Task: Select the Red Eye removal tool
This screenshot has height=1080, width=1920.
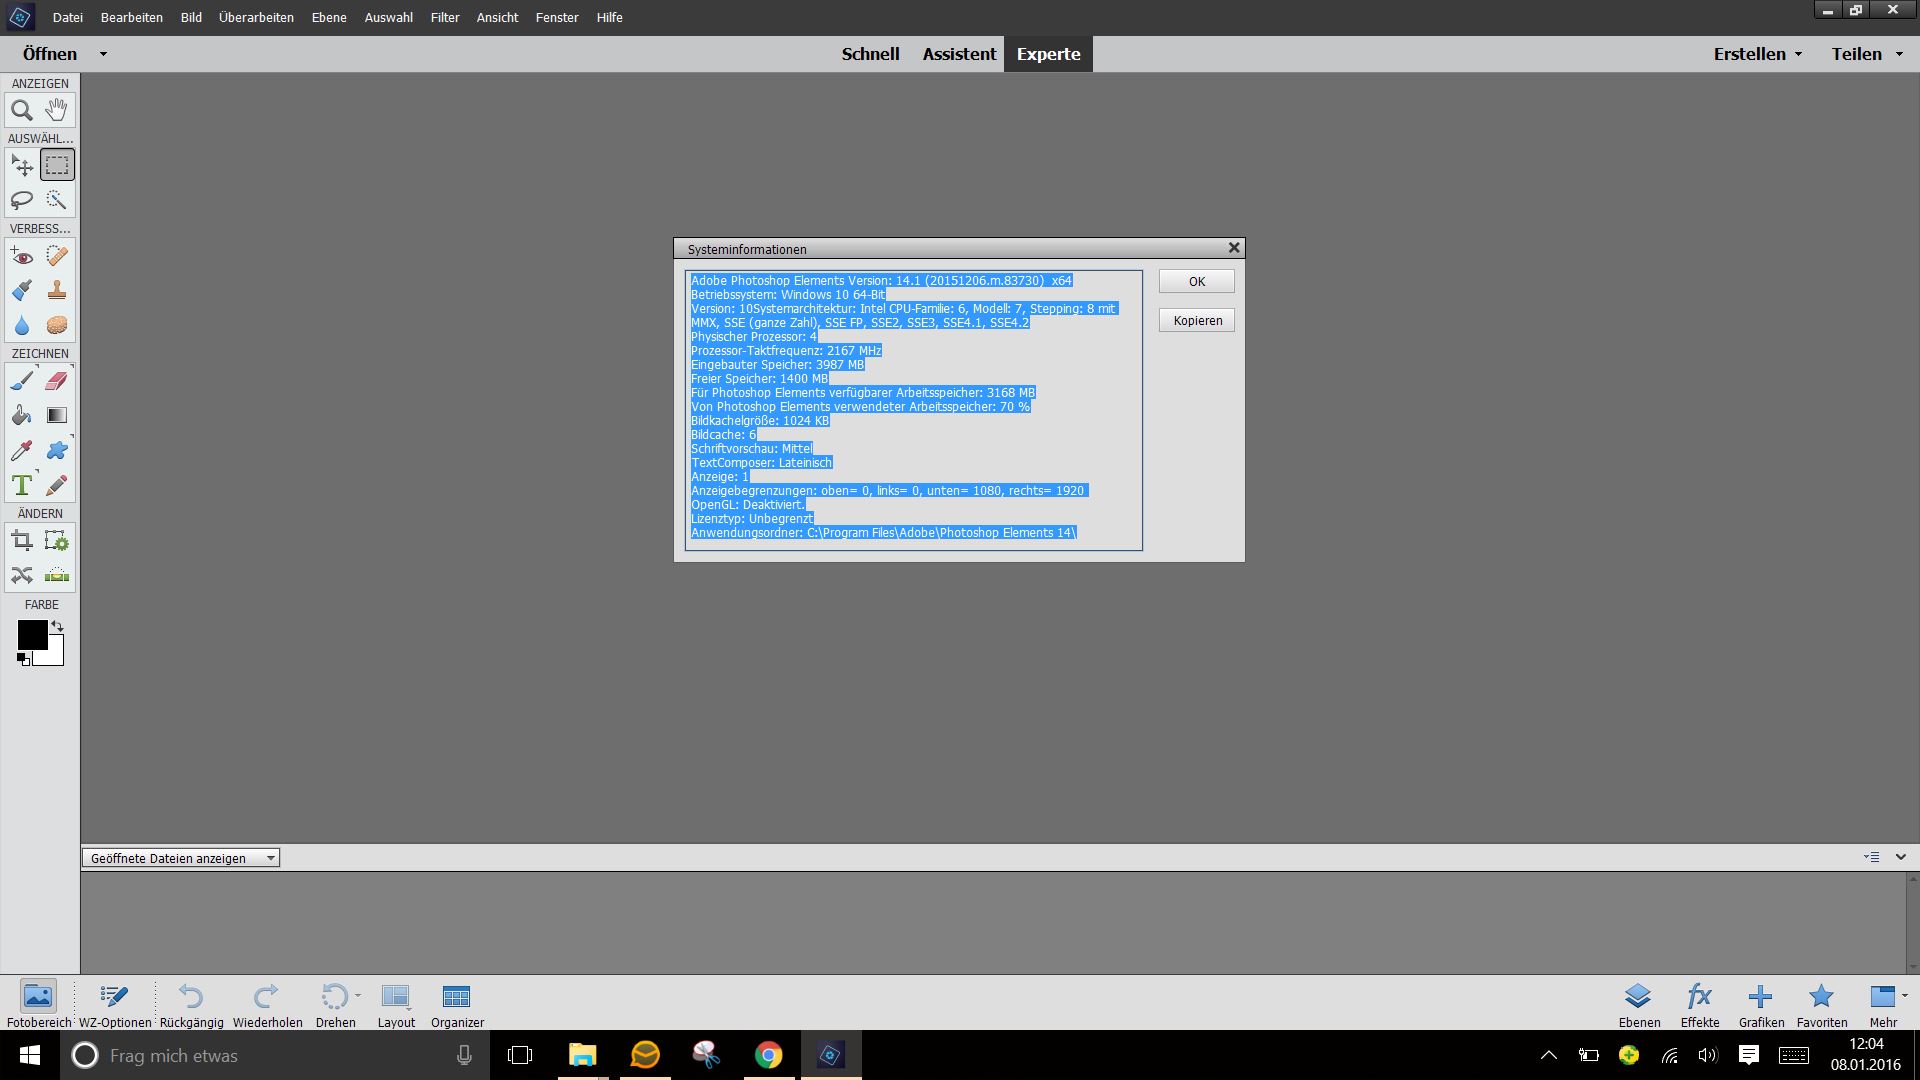Action: [22, 256]
